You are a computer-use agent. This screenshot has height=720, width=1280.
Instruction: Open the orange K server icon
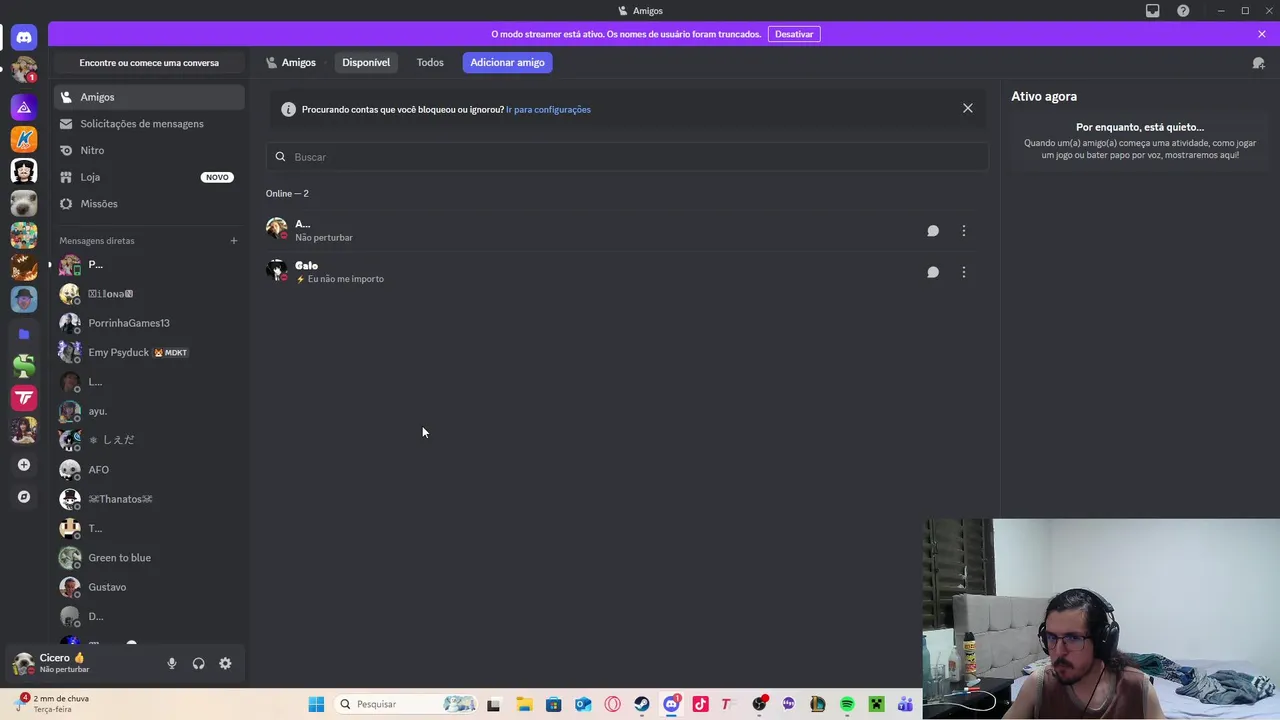tap(24, 139)
